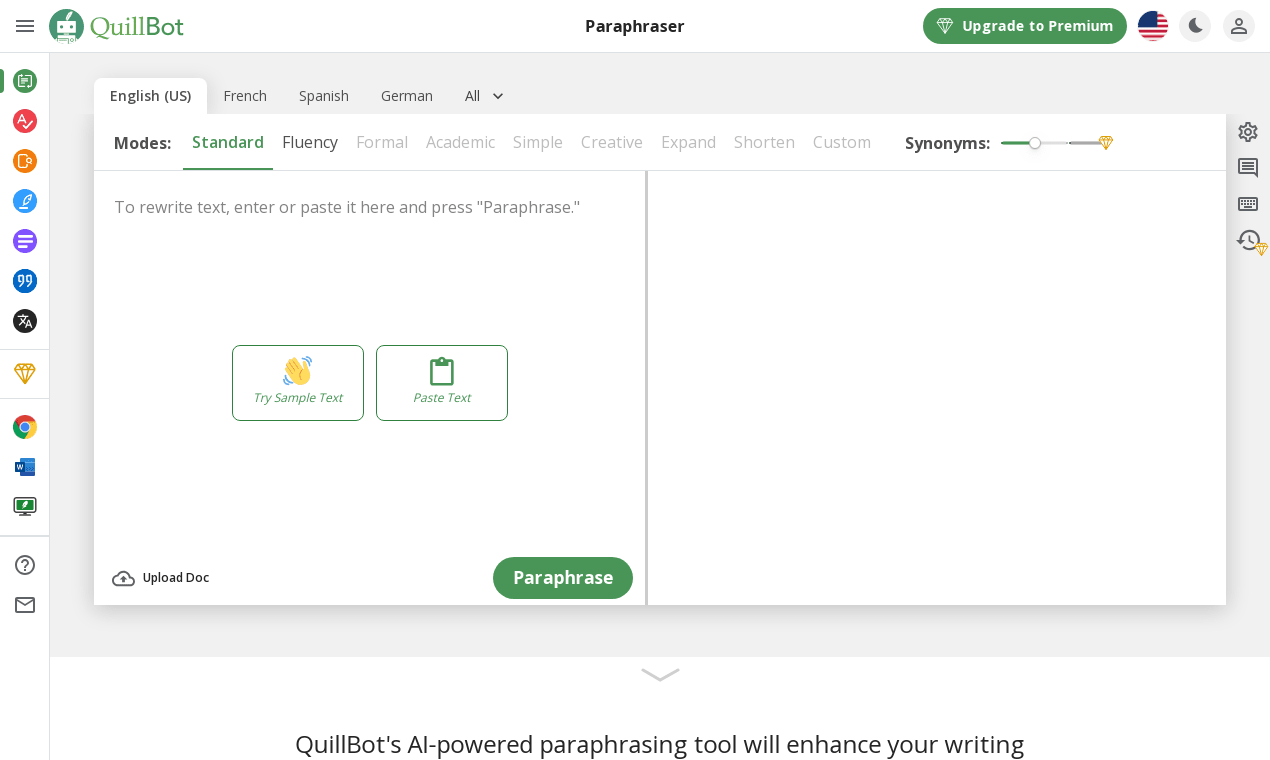1270x760 pixels.
Task: Click the Paste Text button
Action: pyautogui.click(x=442, y=383)
